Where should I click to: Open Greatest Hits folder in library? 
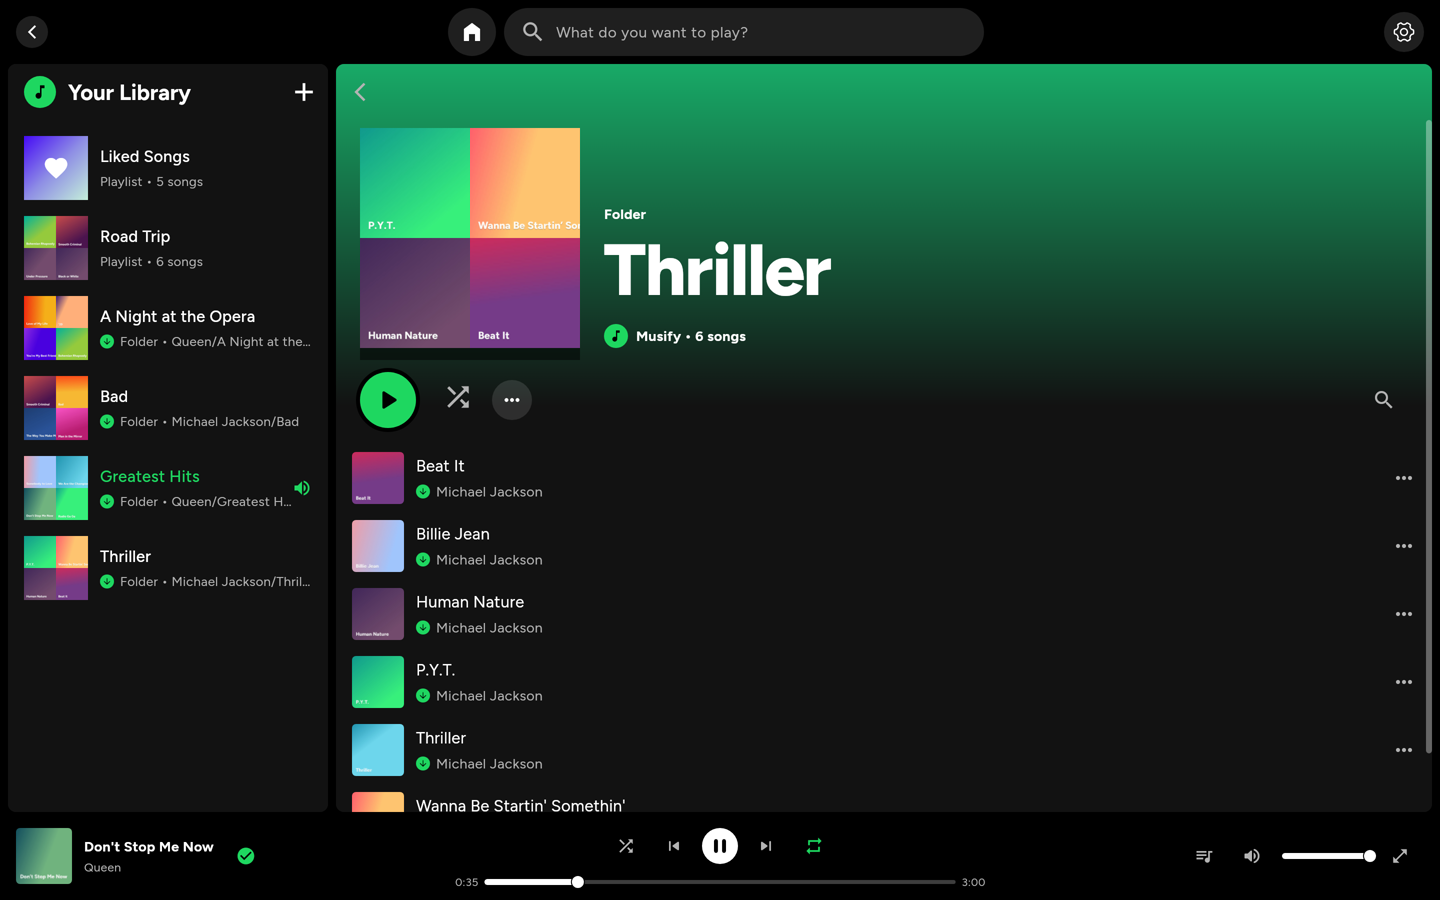(168, 488)
